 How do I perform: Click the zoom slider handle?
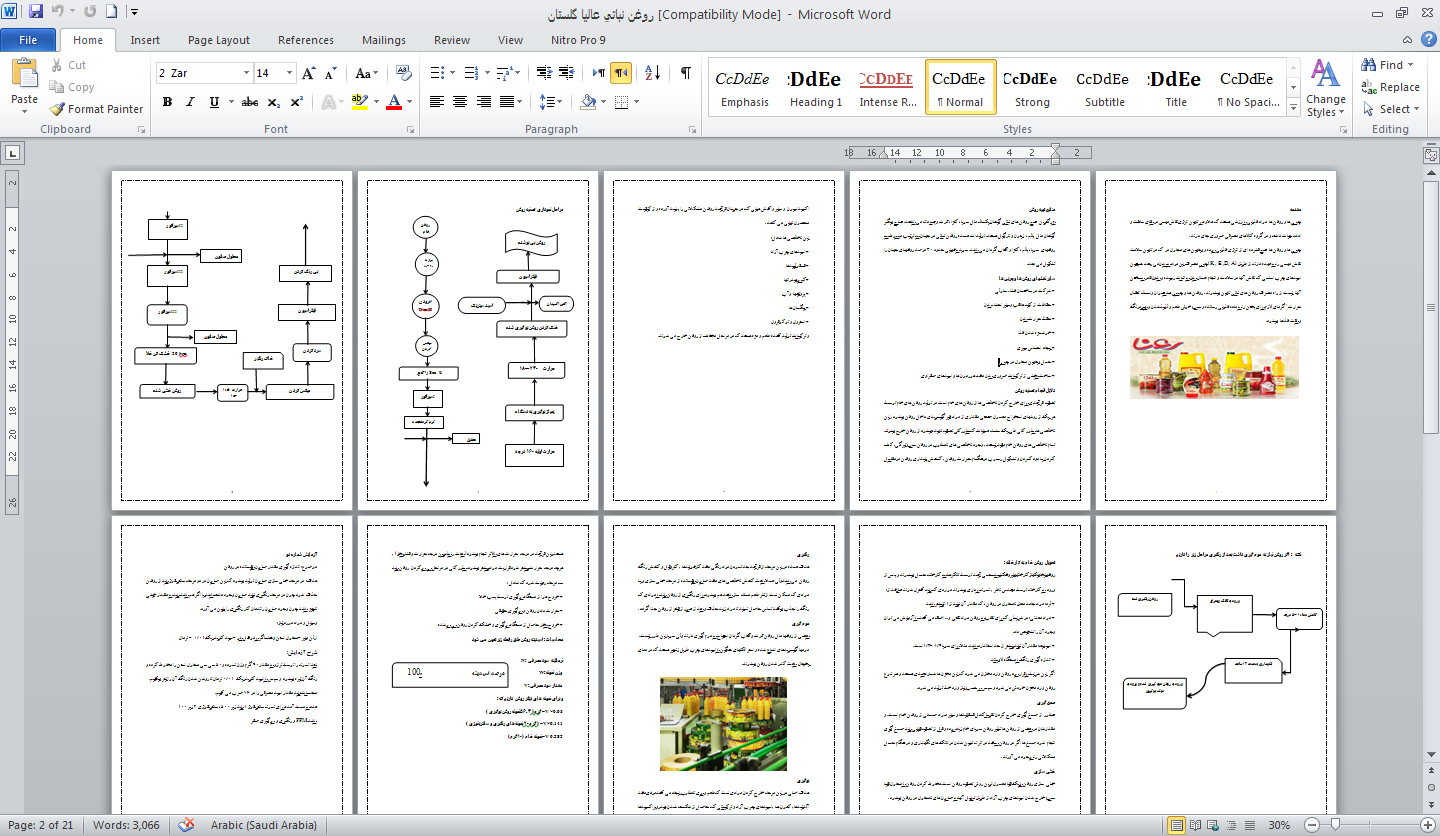coord(1336,825)
